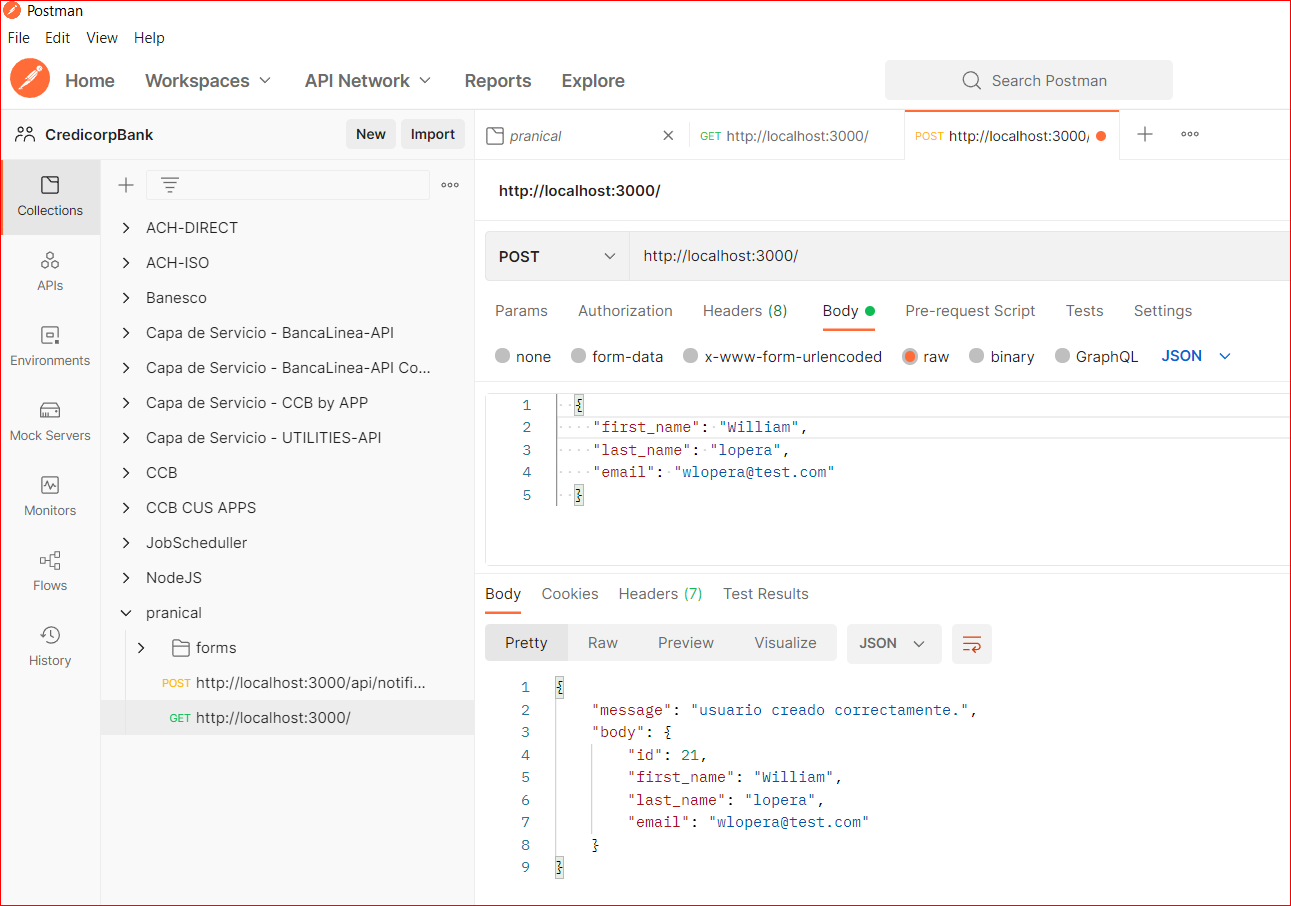Screen dimensions: 1291x906
Task: Open the Flows sidebar panel
Action: pos(50,572)
